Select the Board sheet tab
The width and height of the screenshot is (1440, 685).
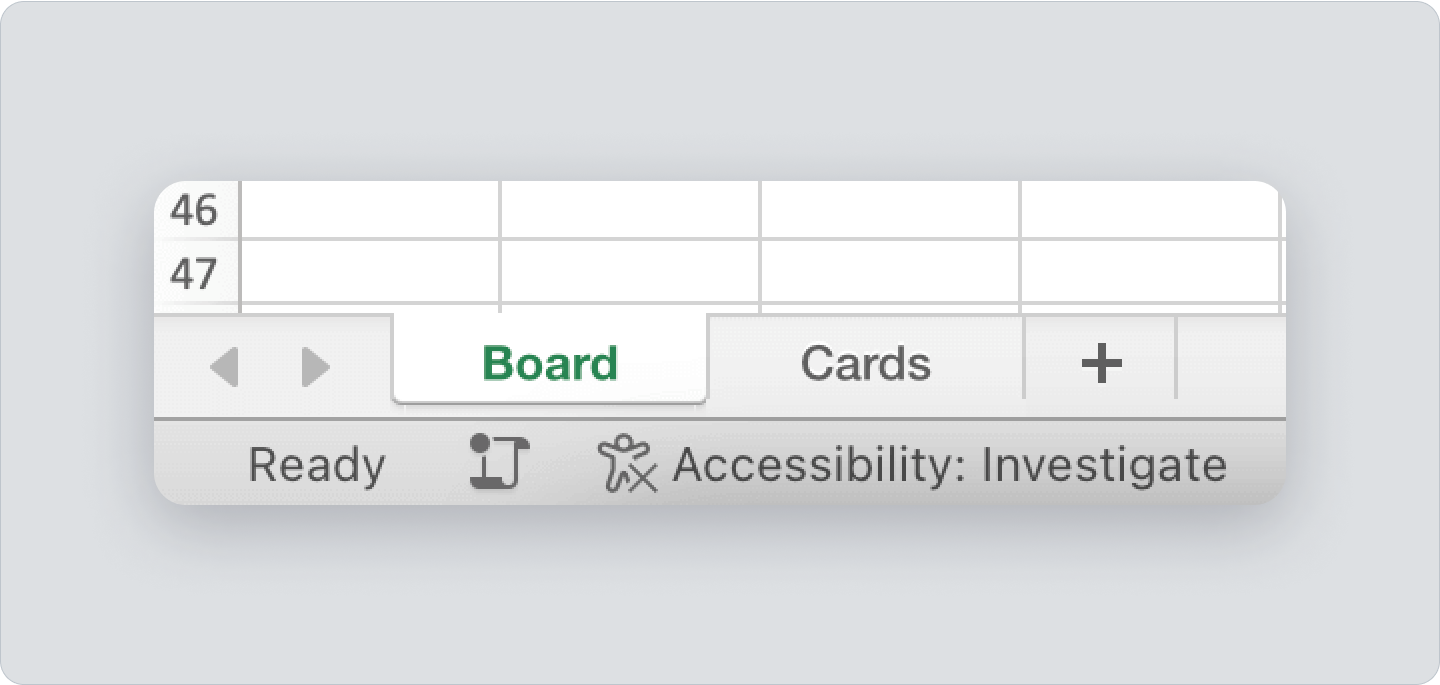[548, 364]
